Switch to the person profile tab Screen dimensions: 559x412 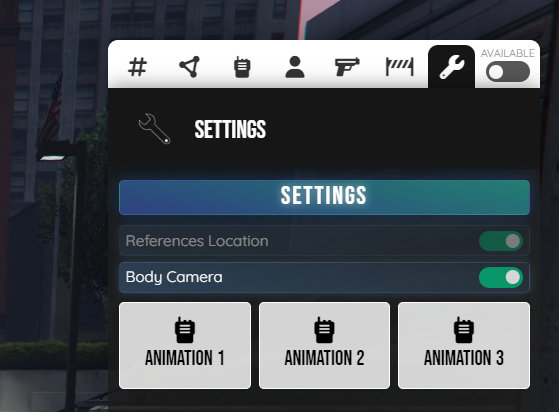295,67
